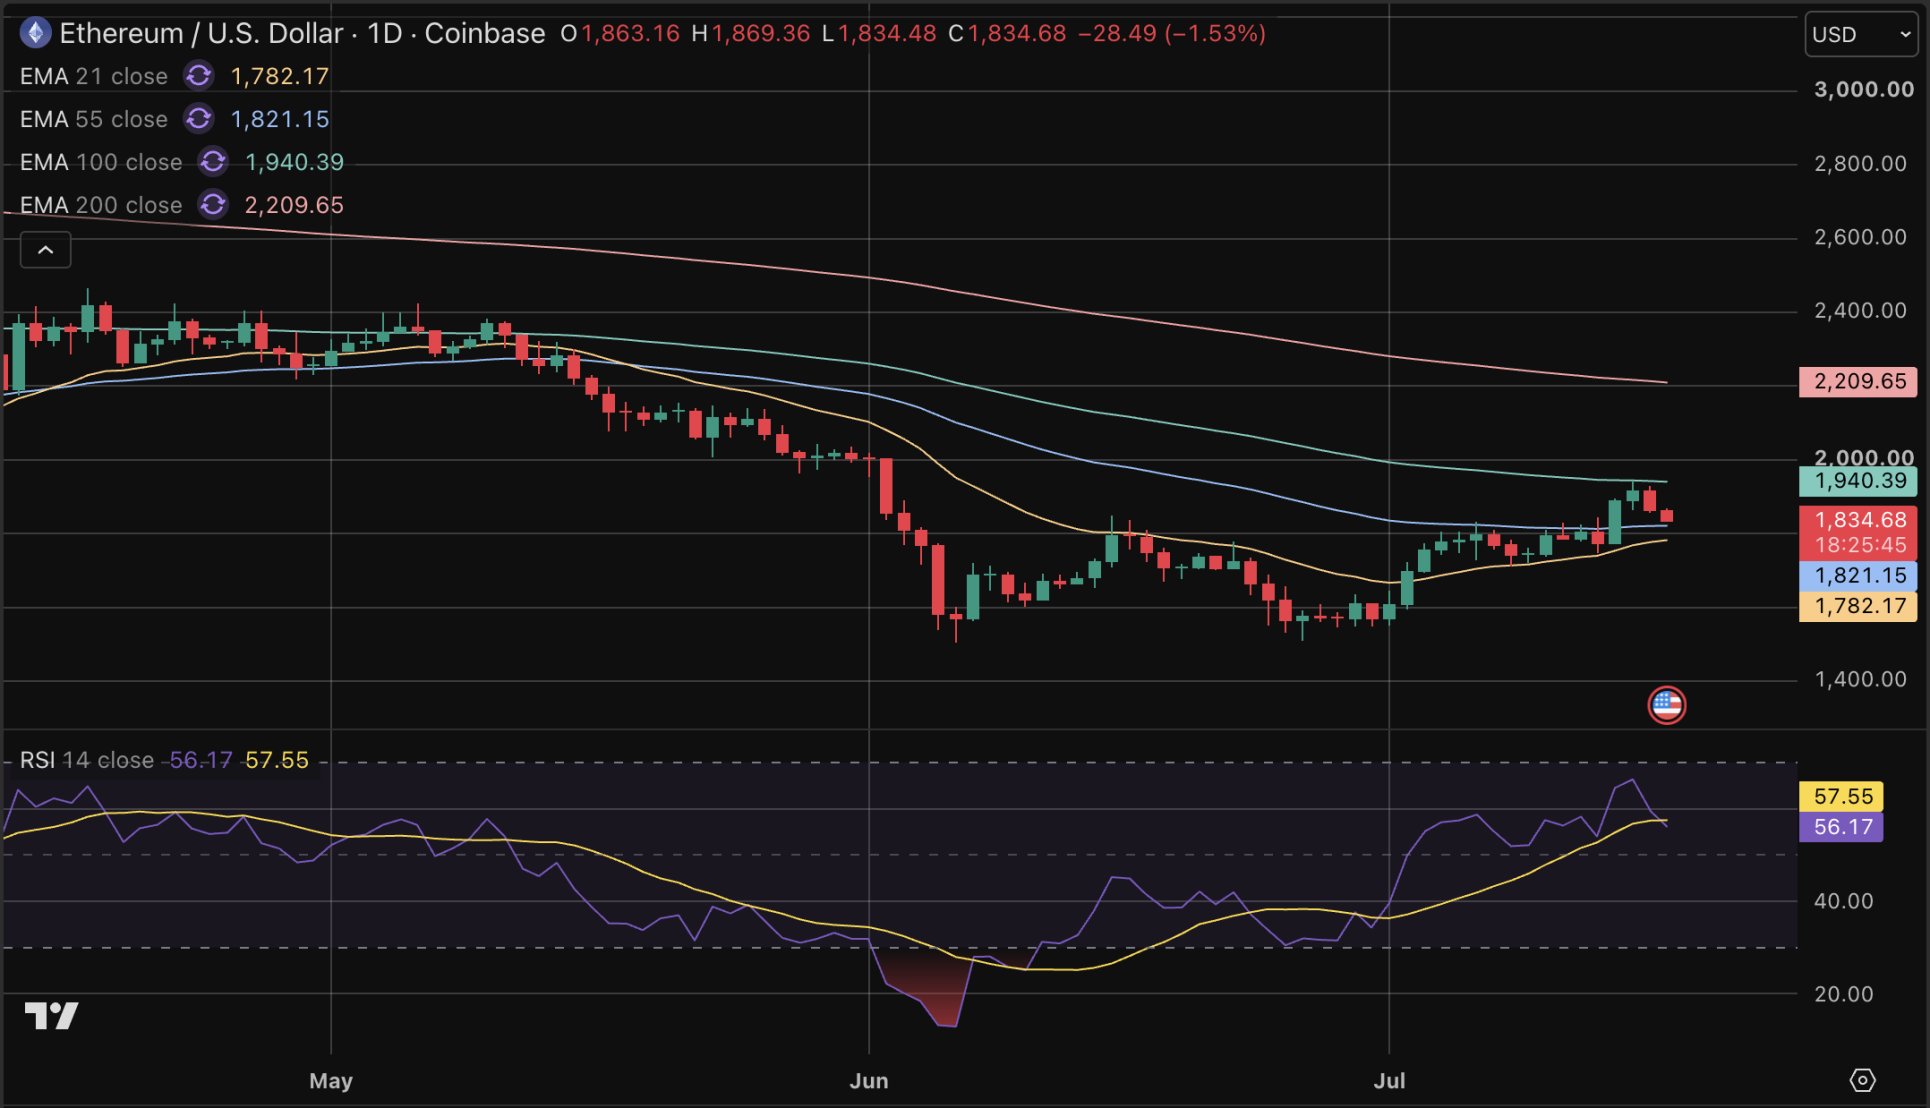Click the 40.00 RSI axis label
1930x1108 pixels.
coord(1843,901)
